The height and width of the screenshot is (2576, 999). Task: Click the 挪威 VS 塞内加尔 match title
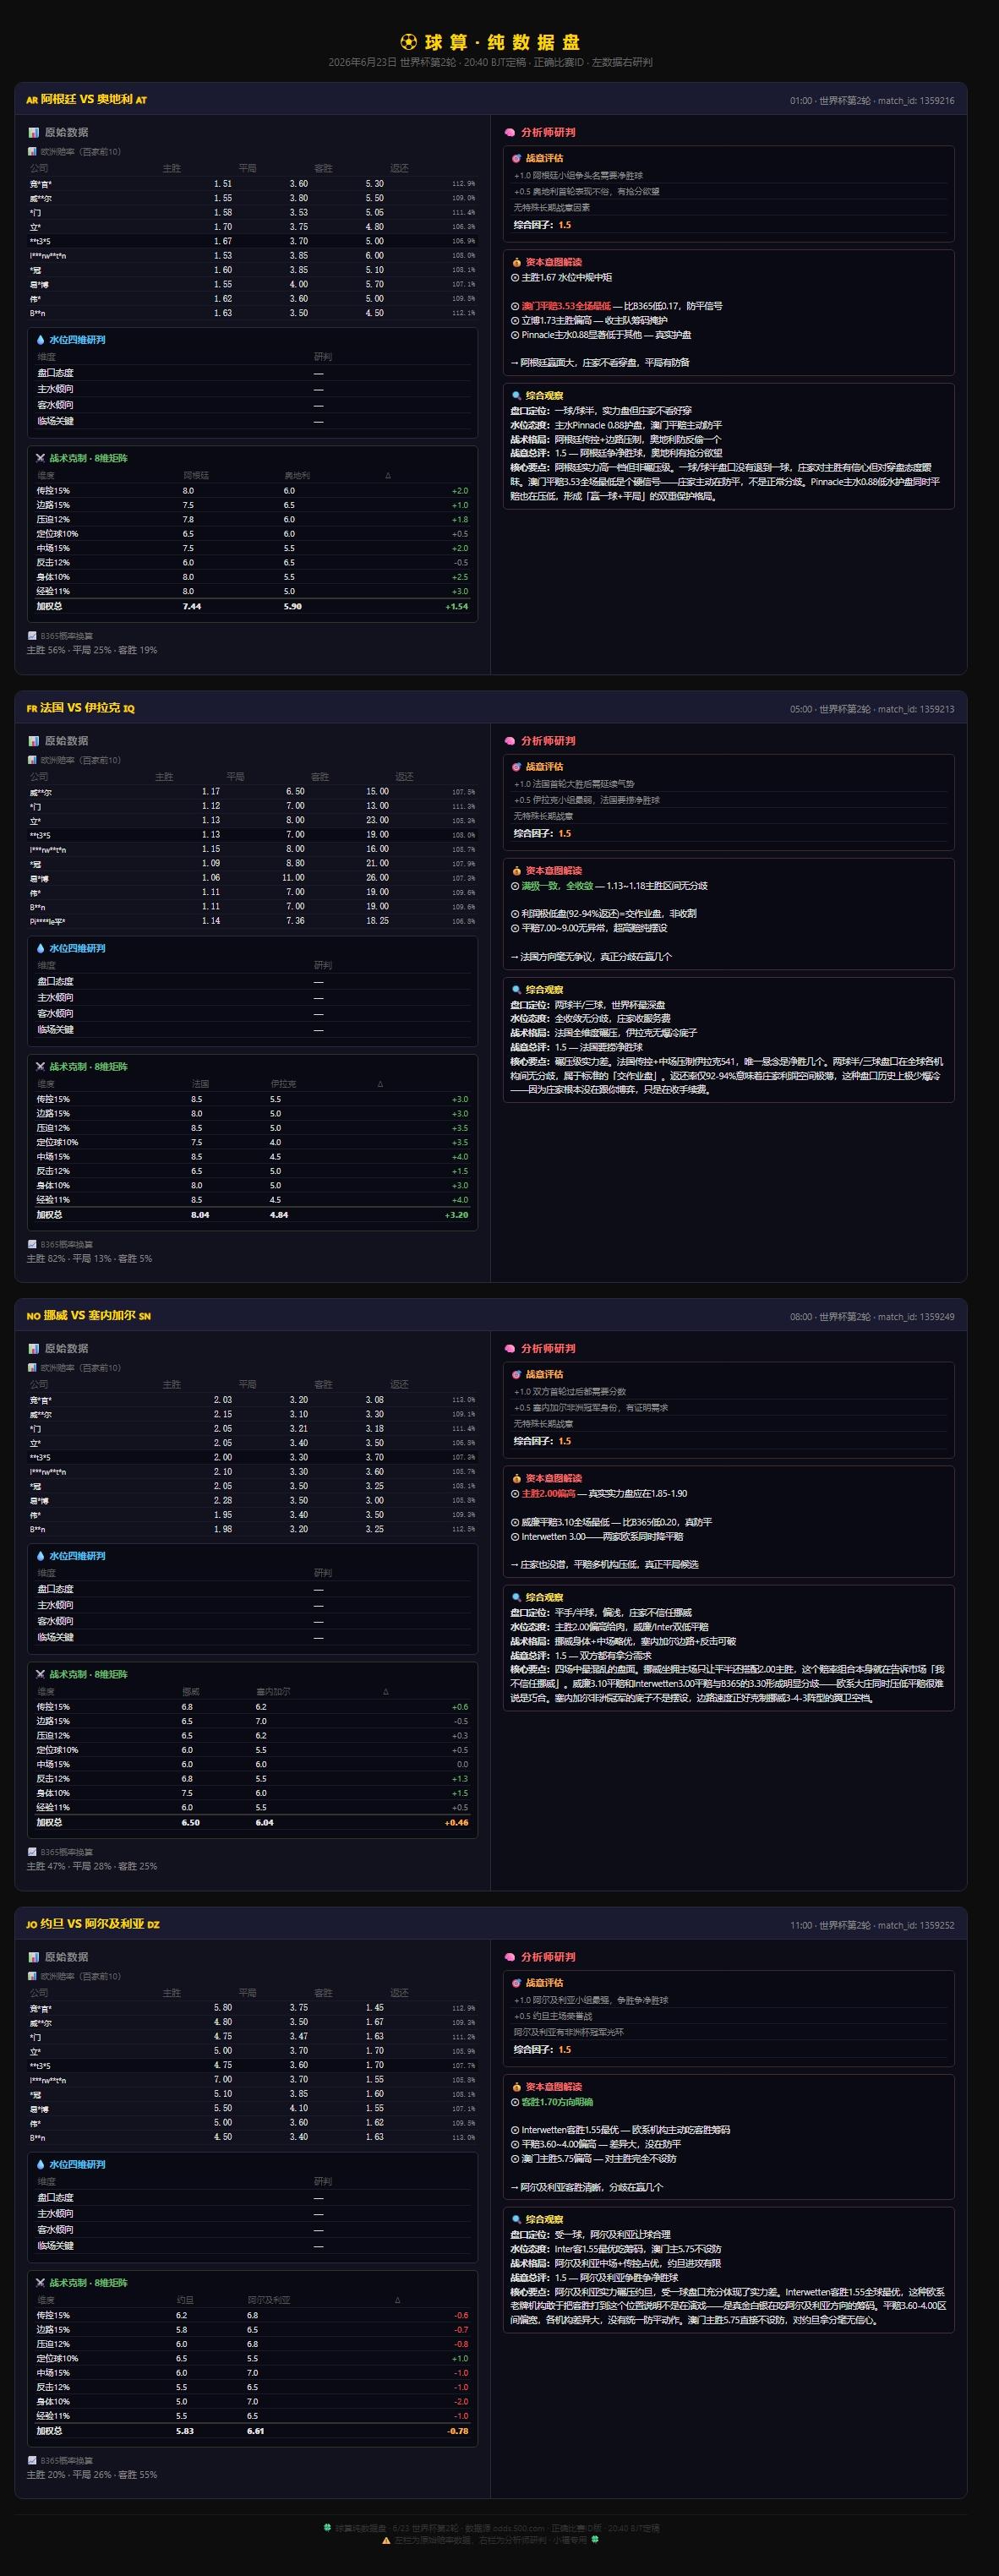pos(88,1316)
